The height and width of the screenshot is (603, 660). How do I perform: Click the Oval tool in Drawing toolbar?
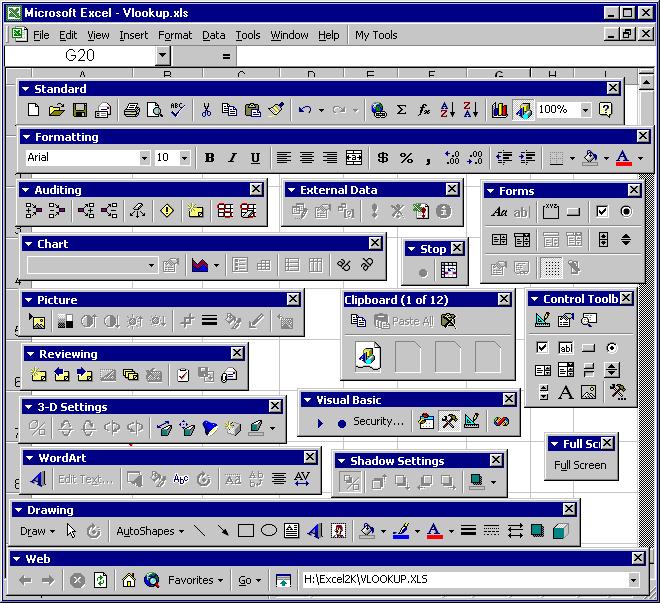269,531
